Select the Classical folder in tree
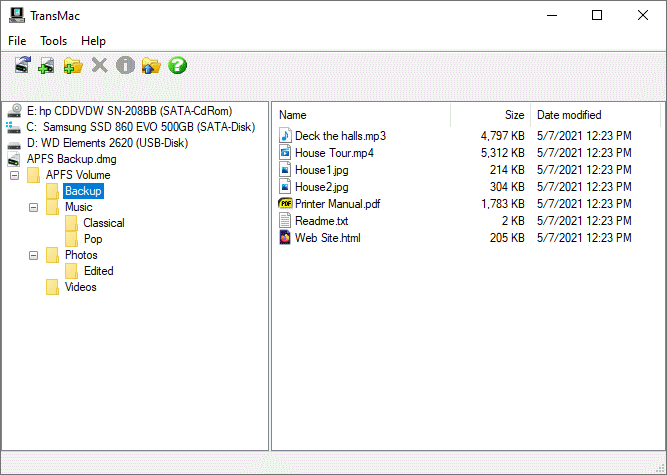The image size is (667, 475). [x=103, y=223]
